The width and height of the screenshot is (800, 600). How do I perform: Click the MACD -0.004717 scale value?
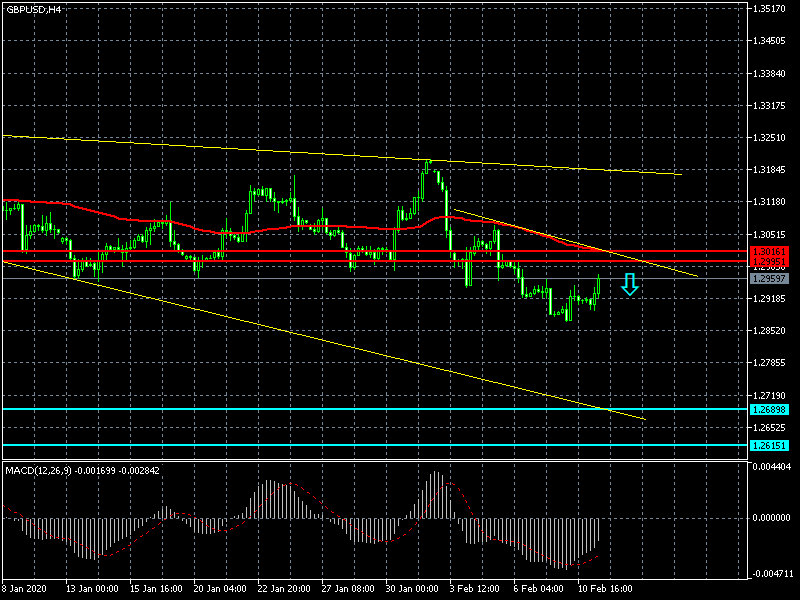click(x=770, y=574)
